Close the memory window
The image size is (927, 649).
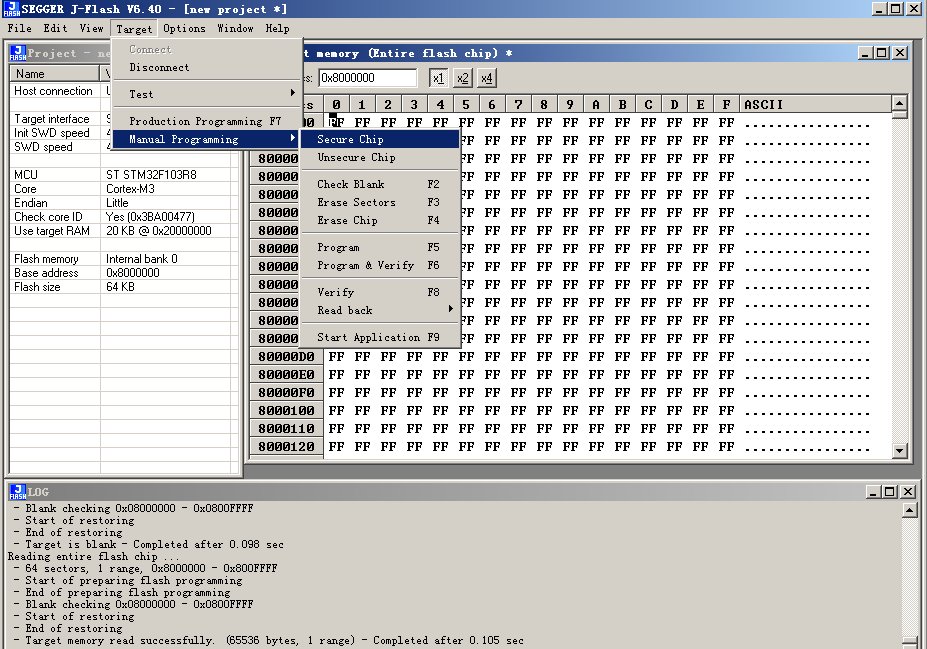pyautogui.click(x=900, y=53)
